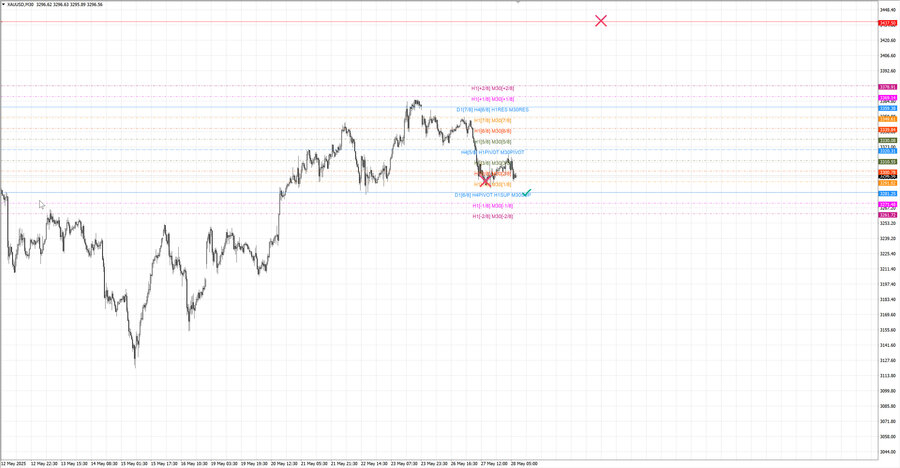Viewport: 900px width, 468px height.
Task: Click the H1[-2/8] M30[-2/8] level label
Action: click(492, 216)
